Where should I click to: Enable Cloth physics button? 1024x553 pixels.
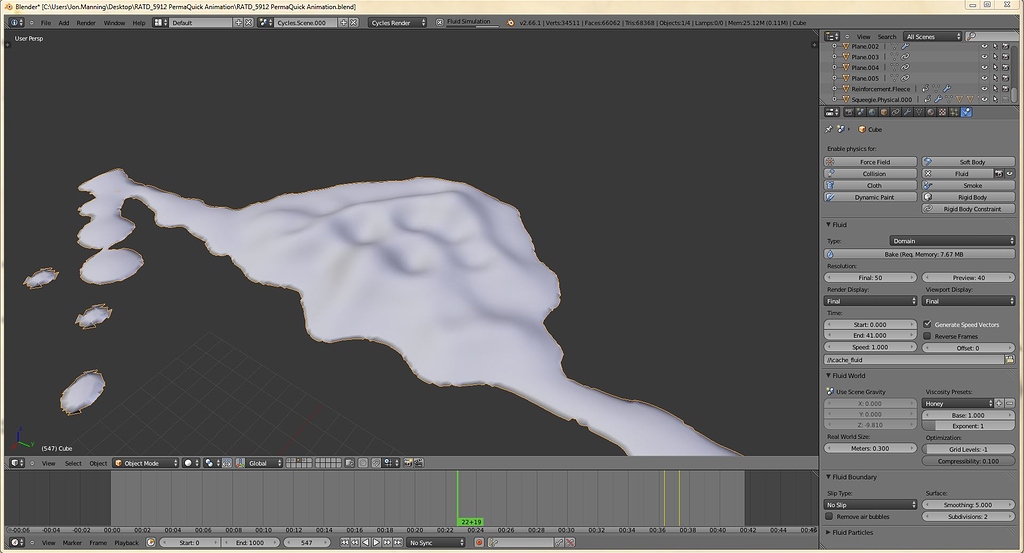[x=871, y=185]
